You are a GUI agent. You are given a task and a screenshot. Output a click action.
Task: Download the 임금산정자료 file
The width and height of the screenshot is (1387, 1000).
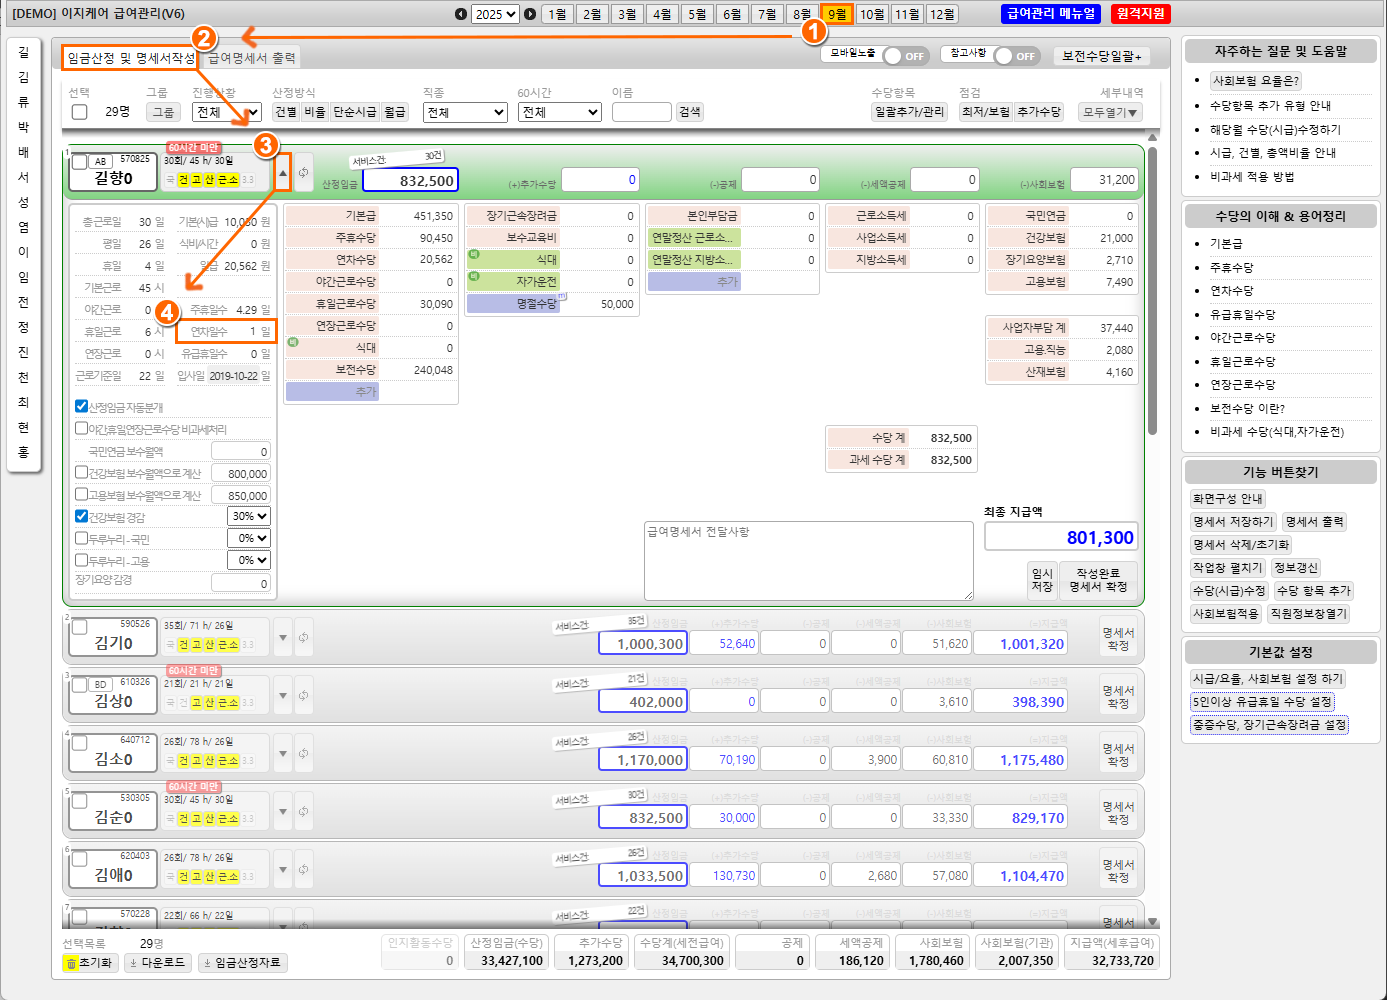(242, 963)
